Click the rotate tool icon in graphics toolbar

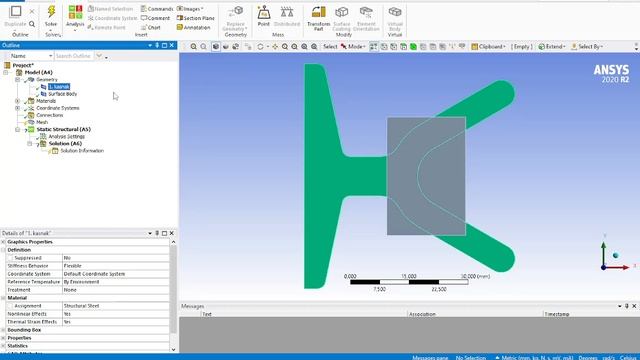[260, 47]
